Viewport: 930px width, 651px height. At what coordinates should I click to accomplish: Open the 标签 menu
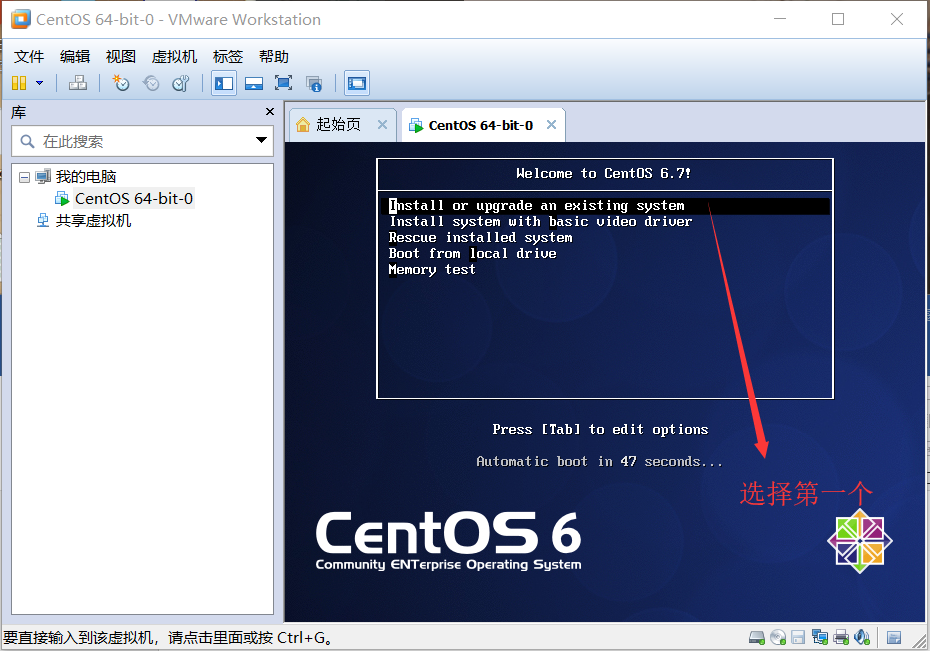coord(228,56)
